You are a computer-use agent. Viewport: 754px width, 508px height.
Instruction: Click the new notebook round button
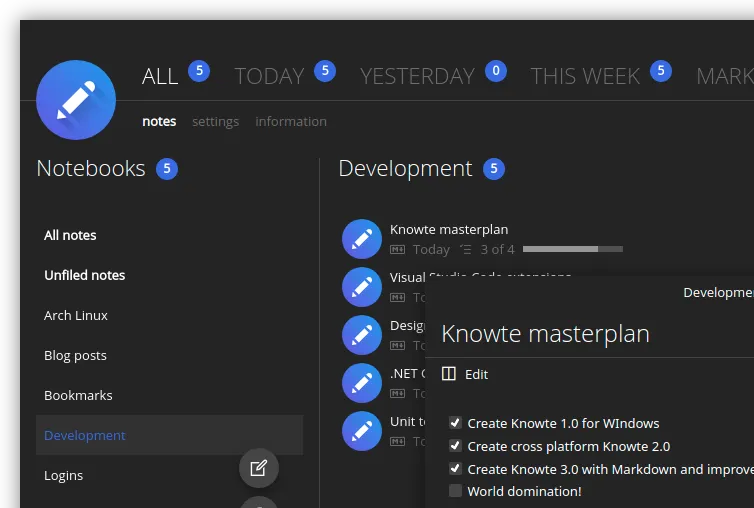tap(259, 468)
